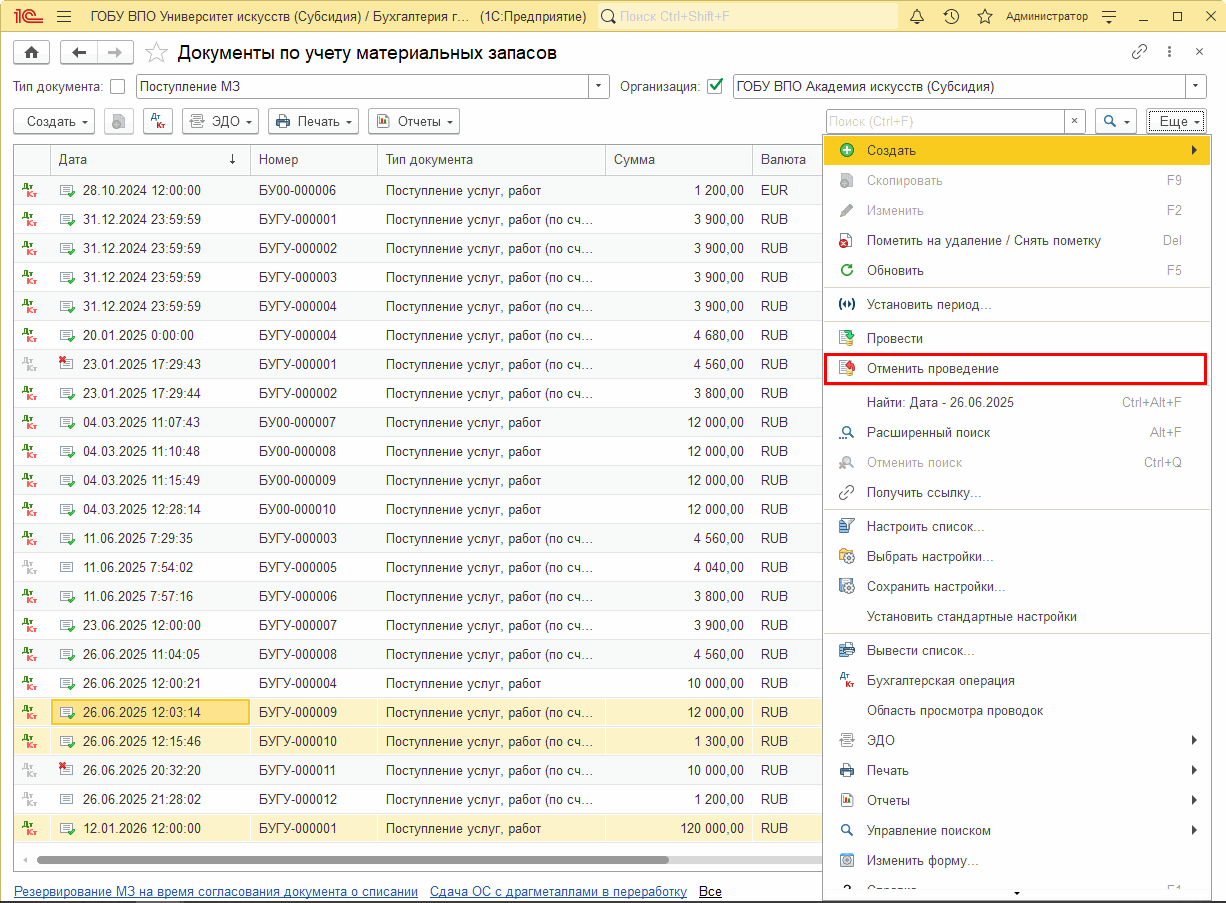Select Отменить проведение menu item
This screenshot has width=1226, height=903.
coord(932,369)
